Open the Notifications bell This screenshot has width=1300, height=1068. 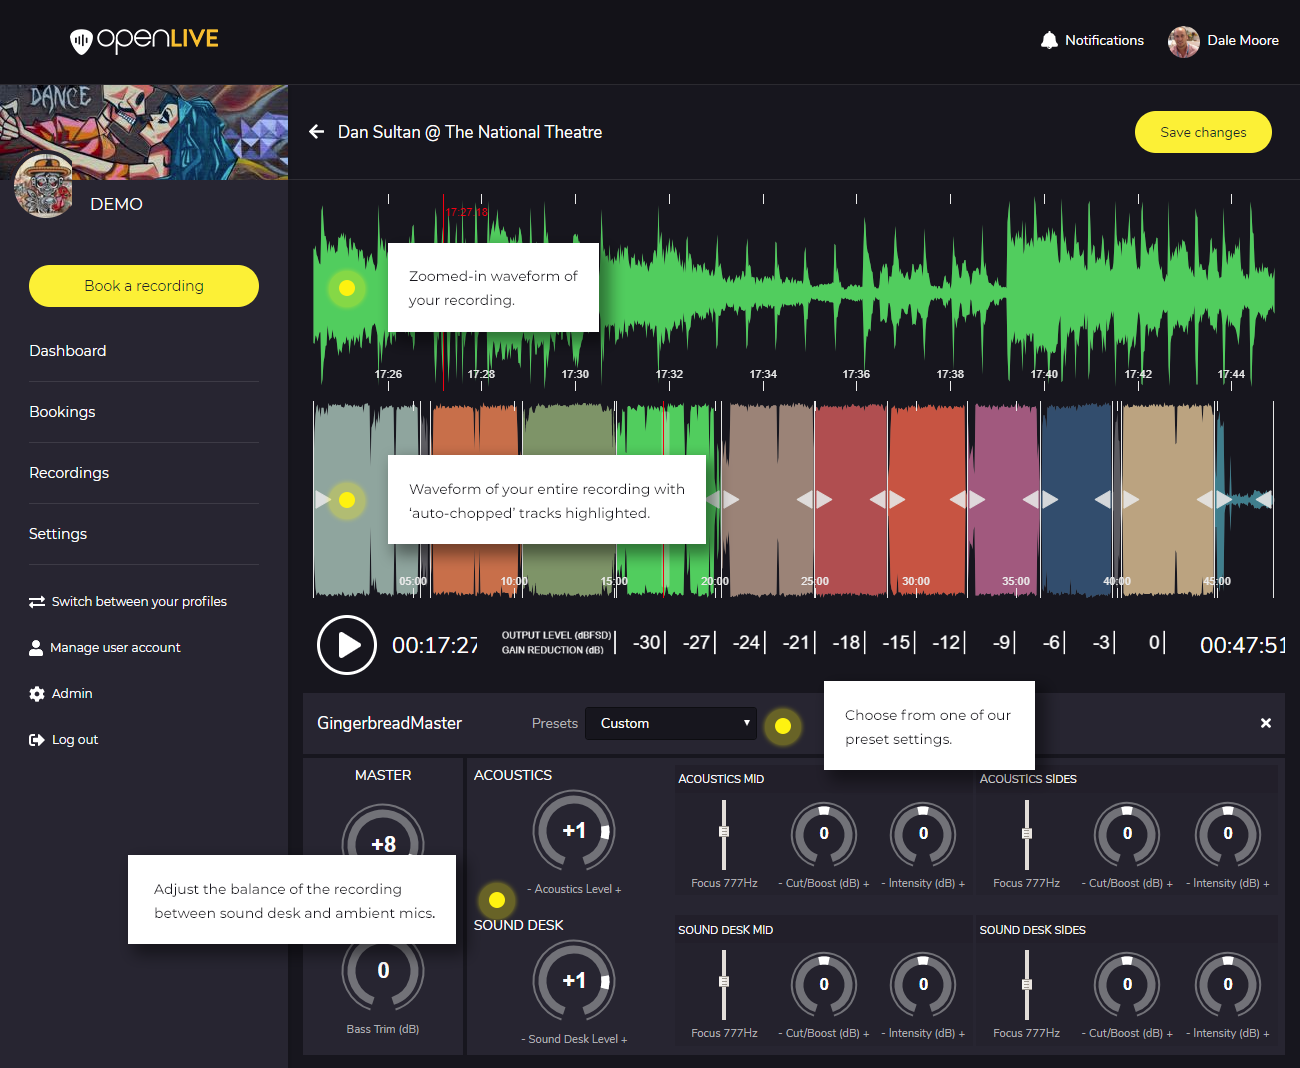click(1049, 39)
